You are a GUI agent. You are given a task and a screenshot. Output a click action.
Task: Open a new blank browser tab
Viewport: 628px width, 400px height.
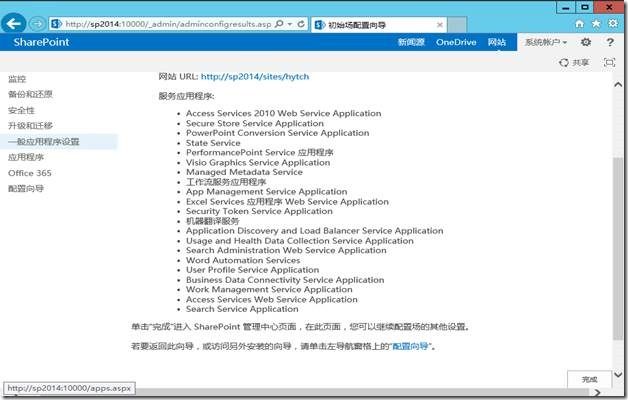pos(457,25)
